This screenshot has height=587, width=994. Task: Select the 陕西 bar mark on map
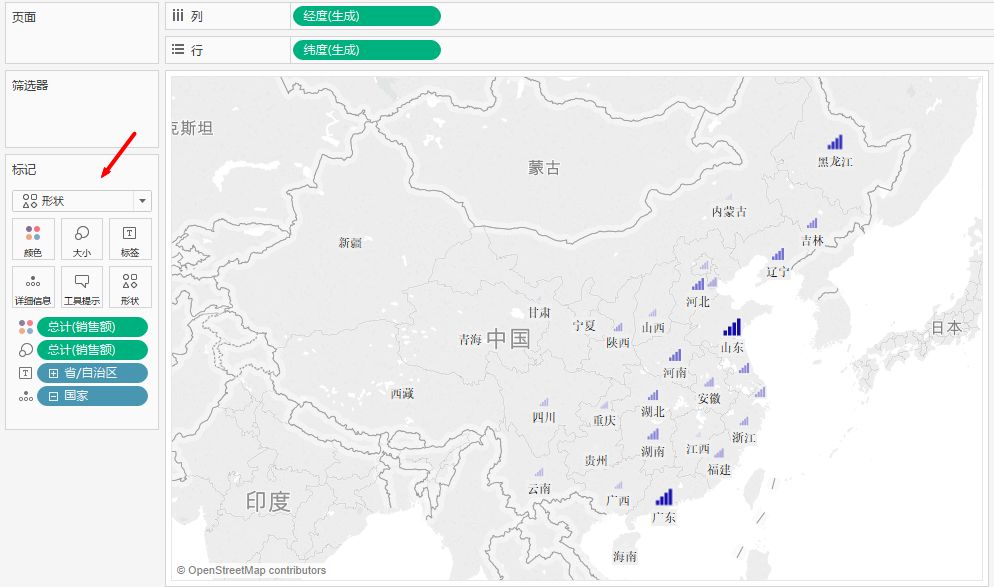tap(618, 327)
